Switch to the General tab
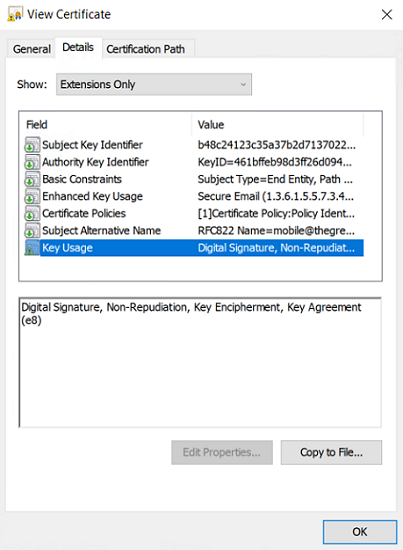 point(32,49)
